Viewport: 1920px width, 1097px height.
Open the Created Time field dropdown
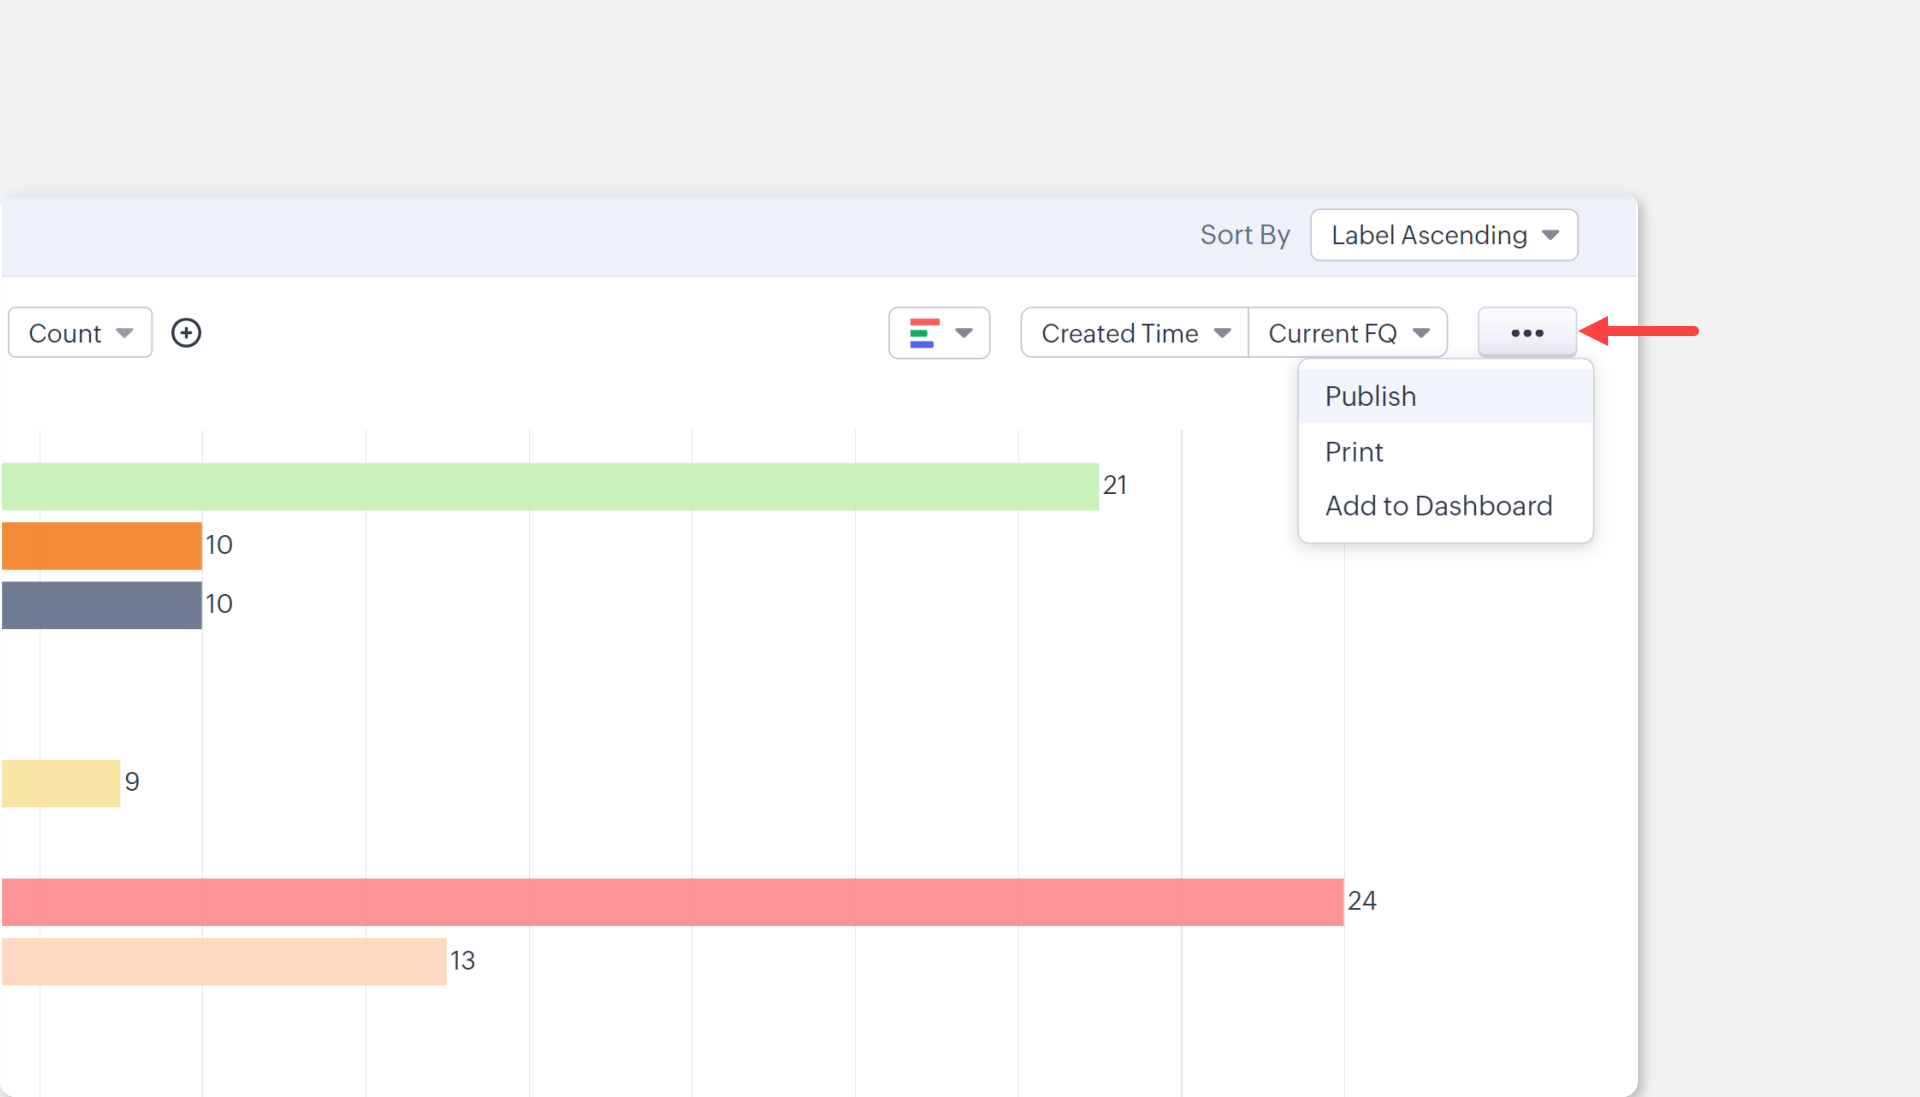pos(1134,333)
